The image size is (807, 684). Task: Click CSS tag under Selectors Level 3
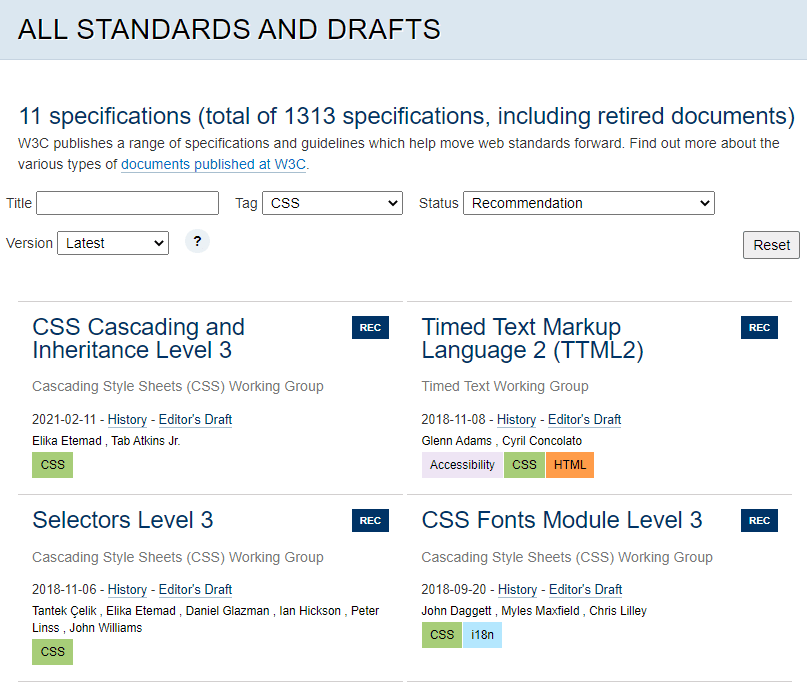coord(52,652)
